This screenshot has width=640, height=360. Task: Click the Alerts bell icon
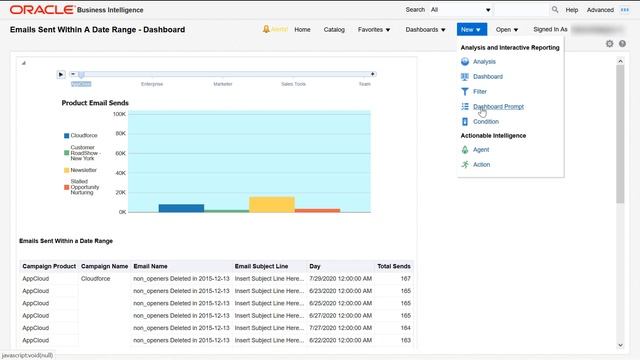[266, 29]
